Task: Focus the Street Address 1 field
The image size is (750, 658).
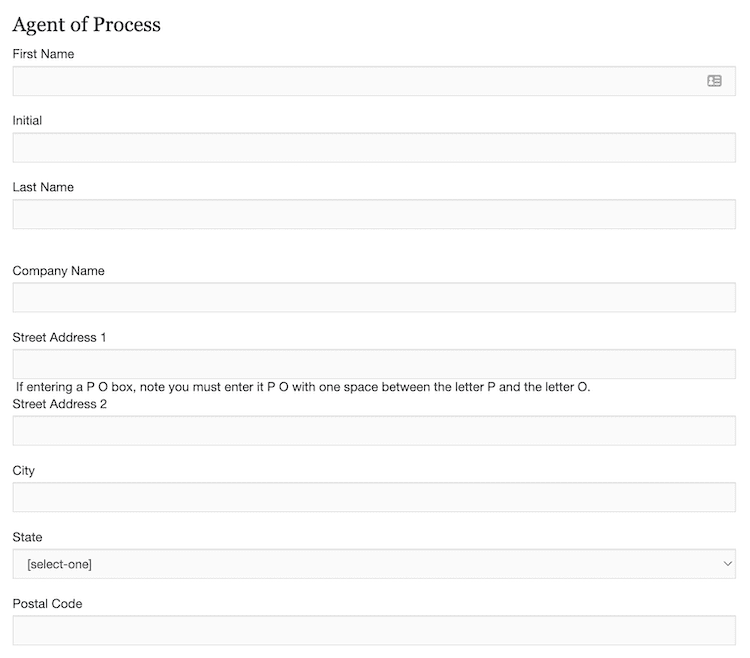Action: [x=374, y=364]
